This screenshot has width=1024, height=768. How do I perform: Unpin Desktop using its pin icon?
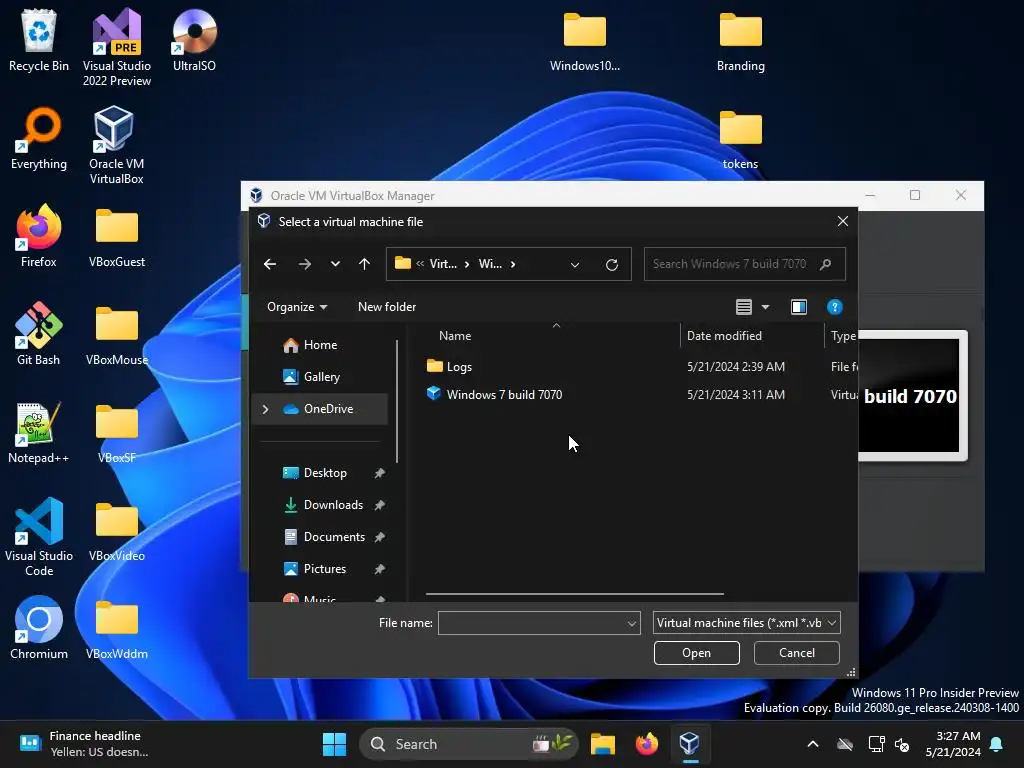(379, 473)
